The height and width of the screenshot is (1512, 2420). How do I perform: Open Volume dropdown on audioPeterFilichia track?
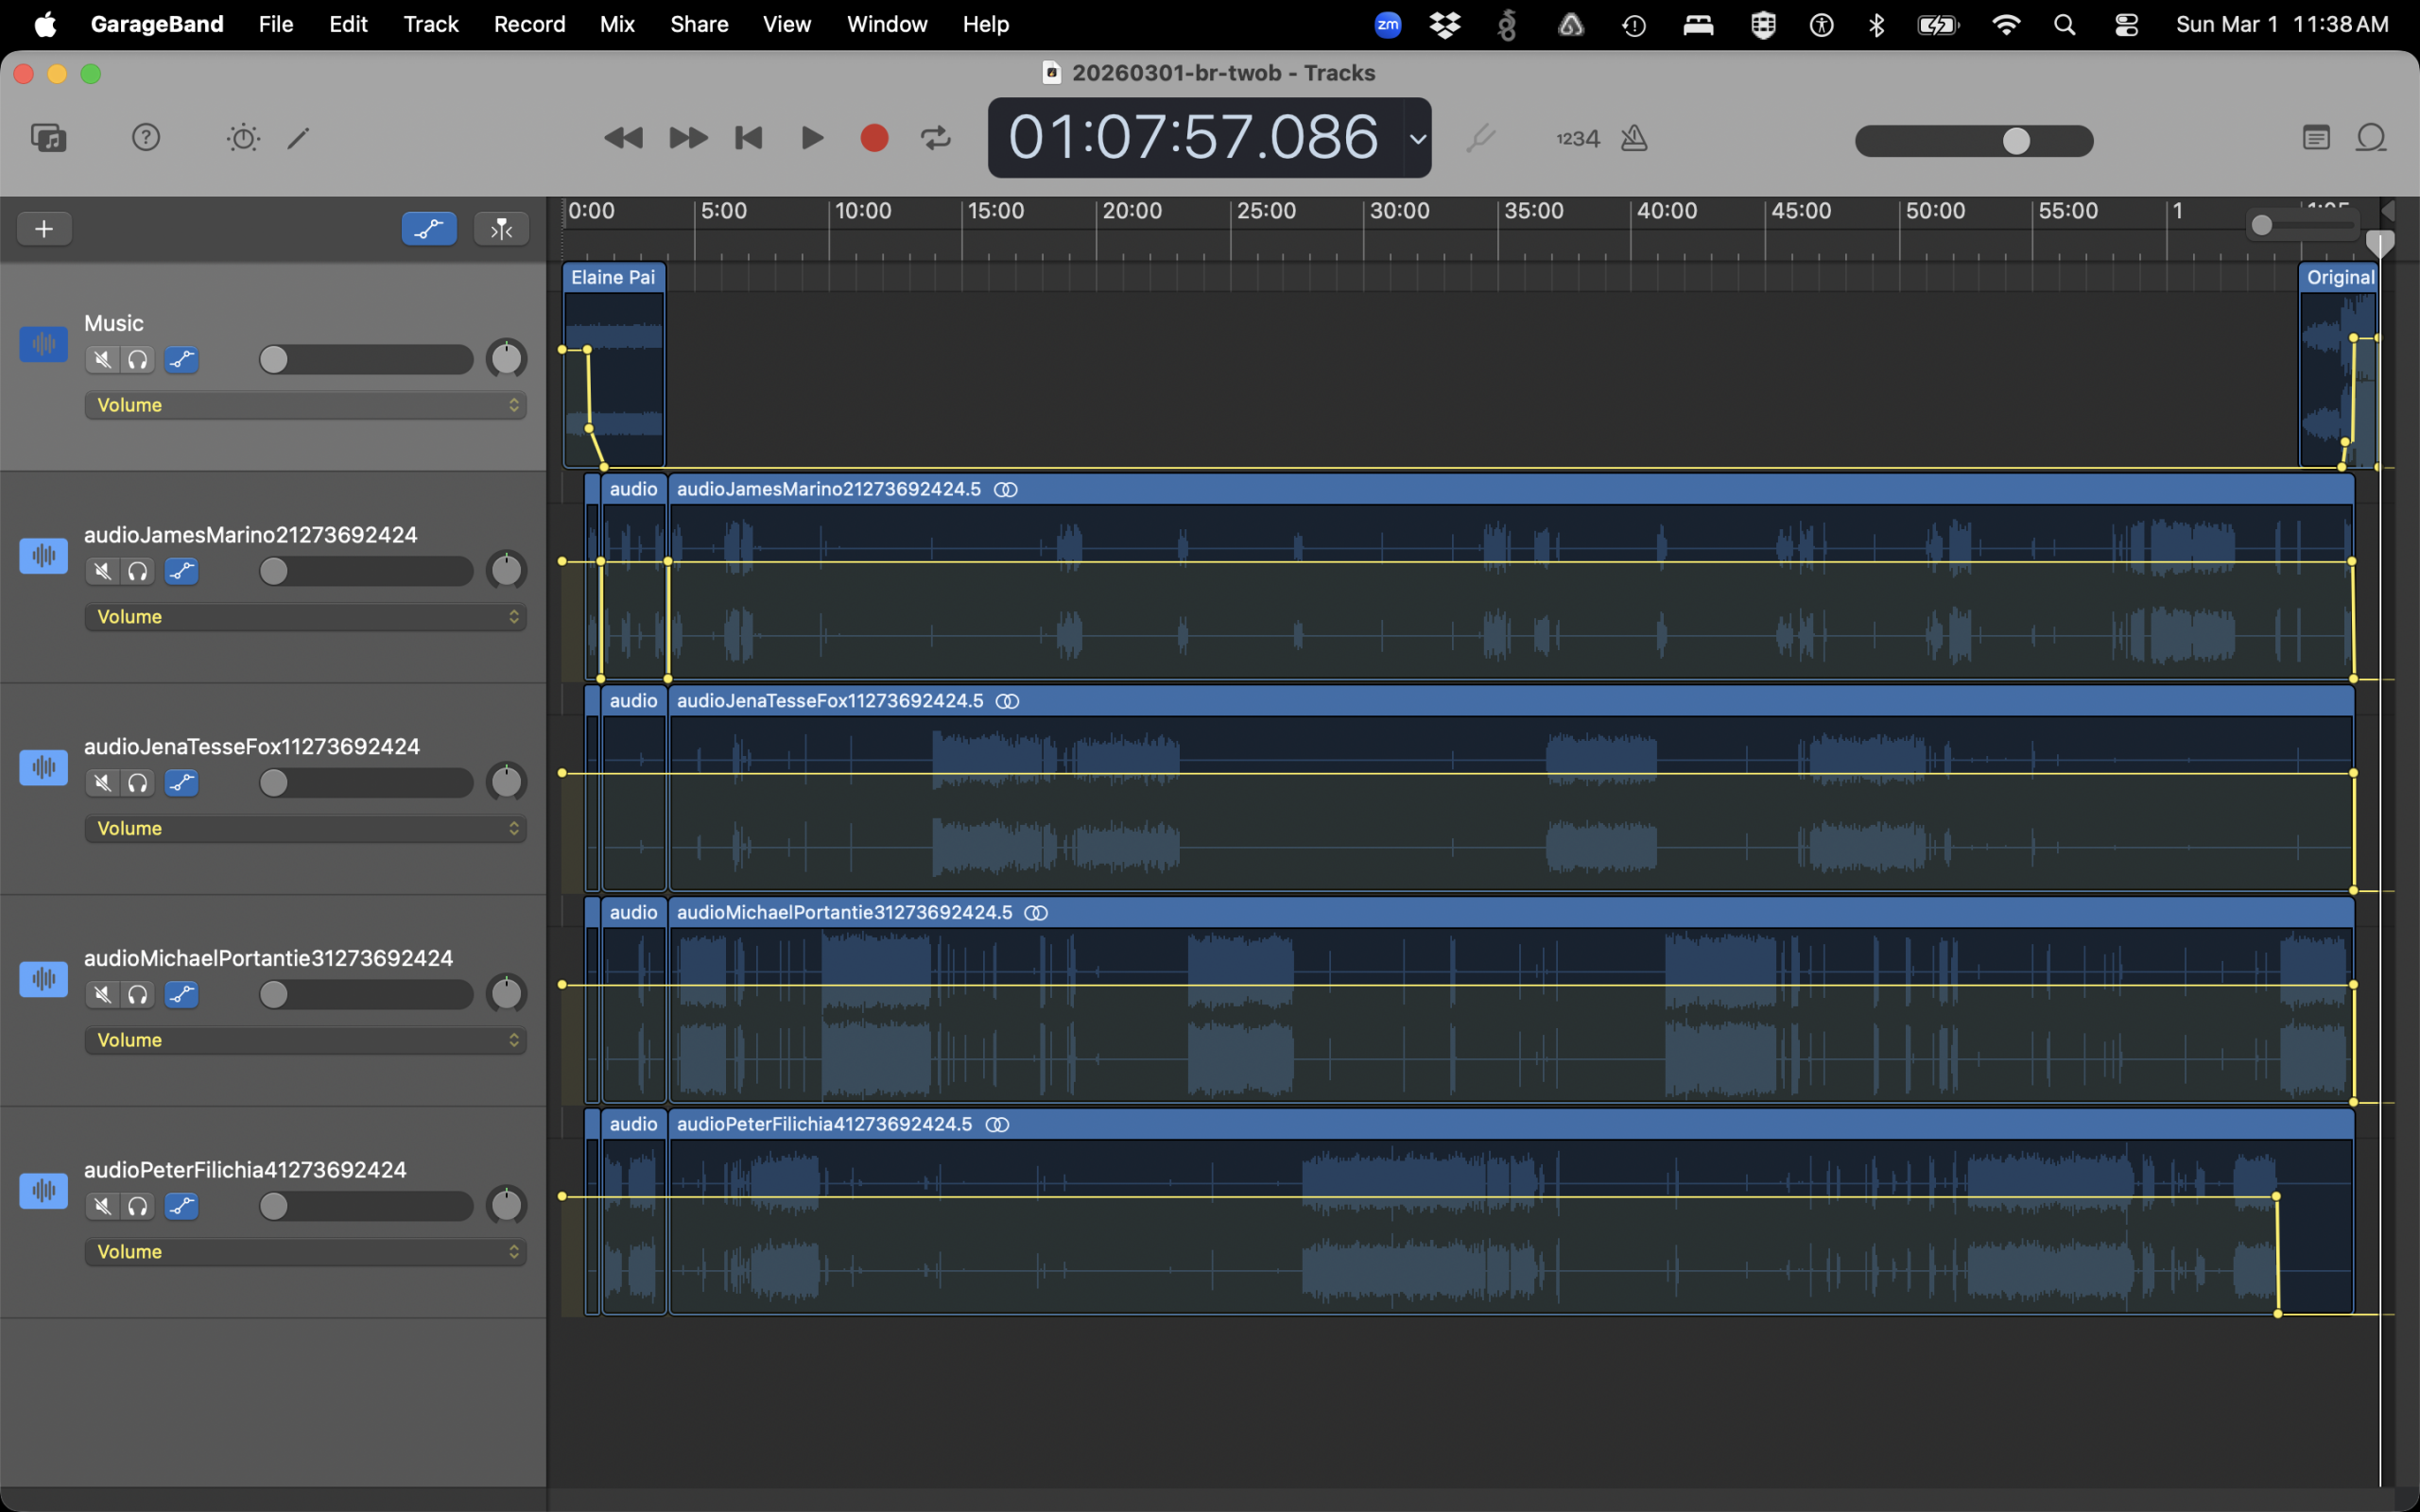(x=305, y=1252)
